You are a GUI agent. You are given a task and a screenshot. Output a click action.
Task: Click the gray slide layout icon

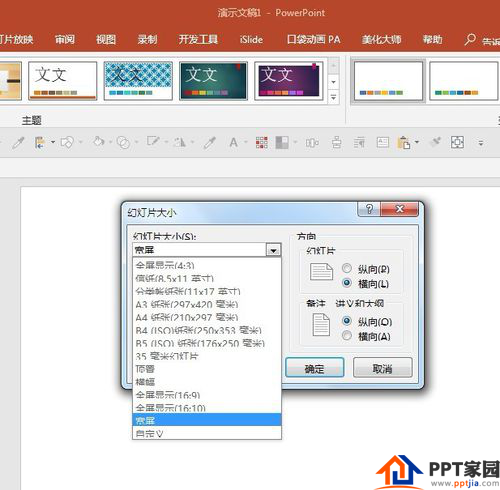point(282,143)
